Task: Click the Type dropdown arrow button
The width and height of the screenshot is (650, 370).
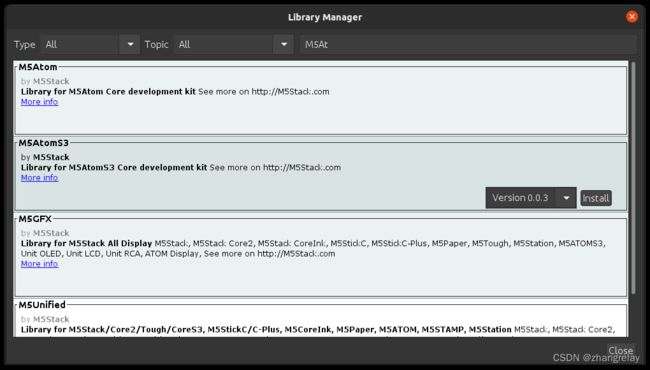Action: pos(130,44)
